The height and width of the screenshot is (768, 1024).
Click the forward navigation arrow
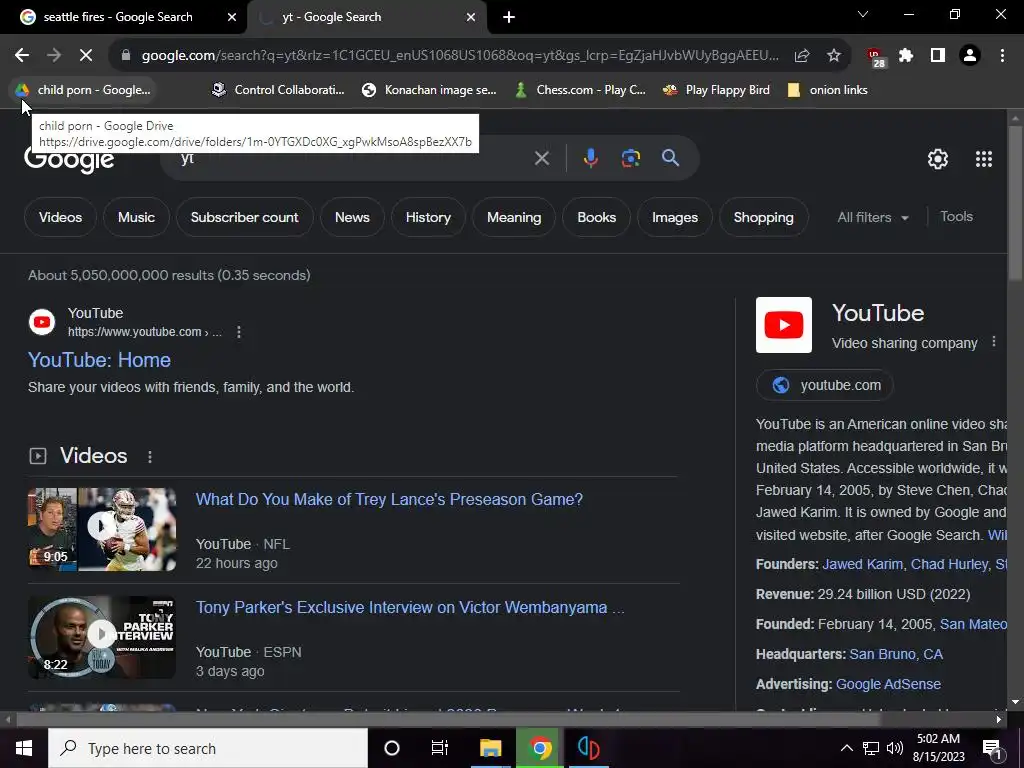[54, 56]
